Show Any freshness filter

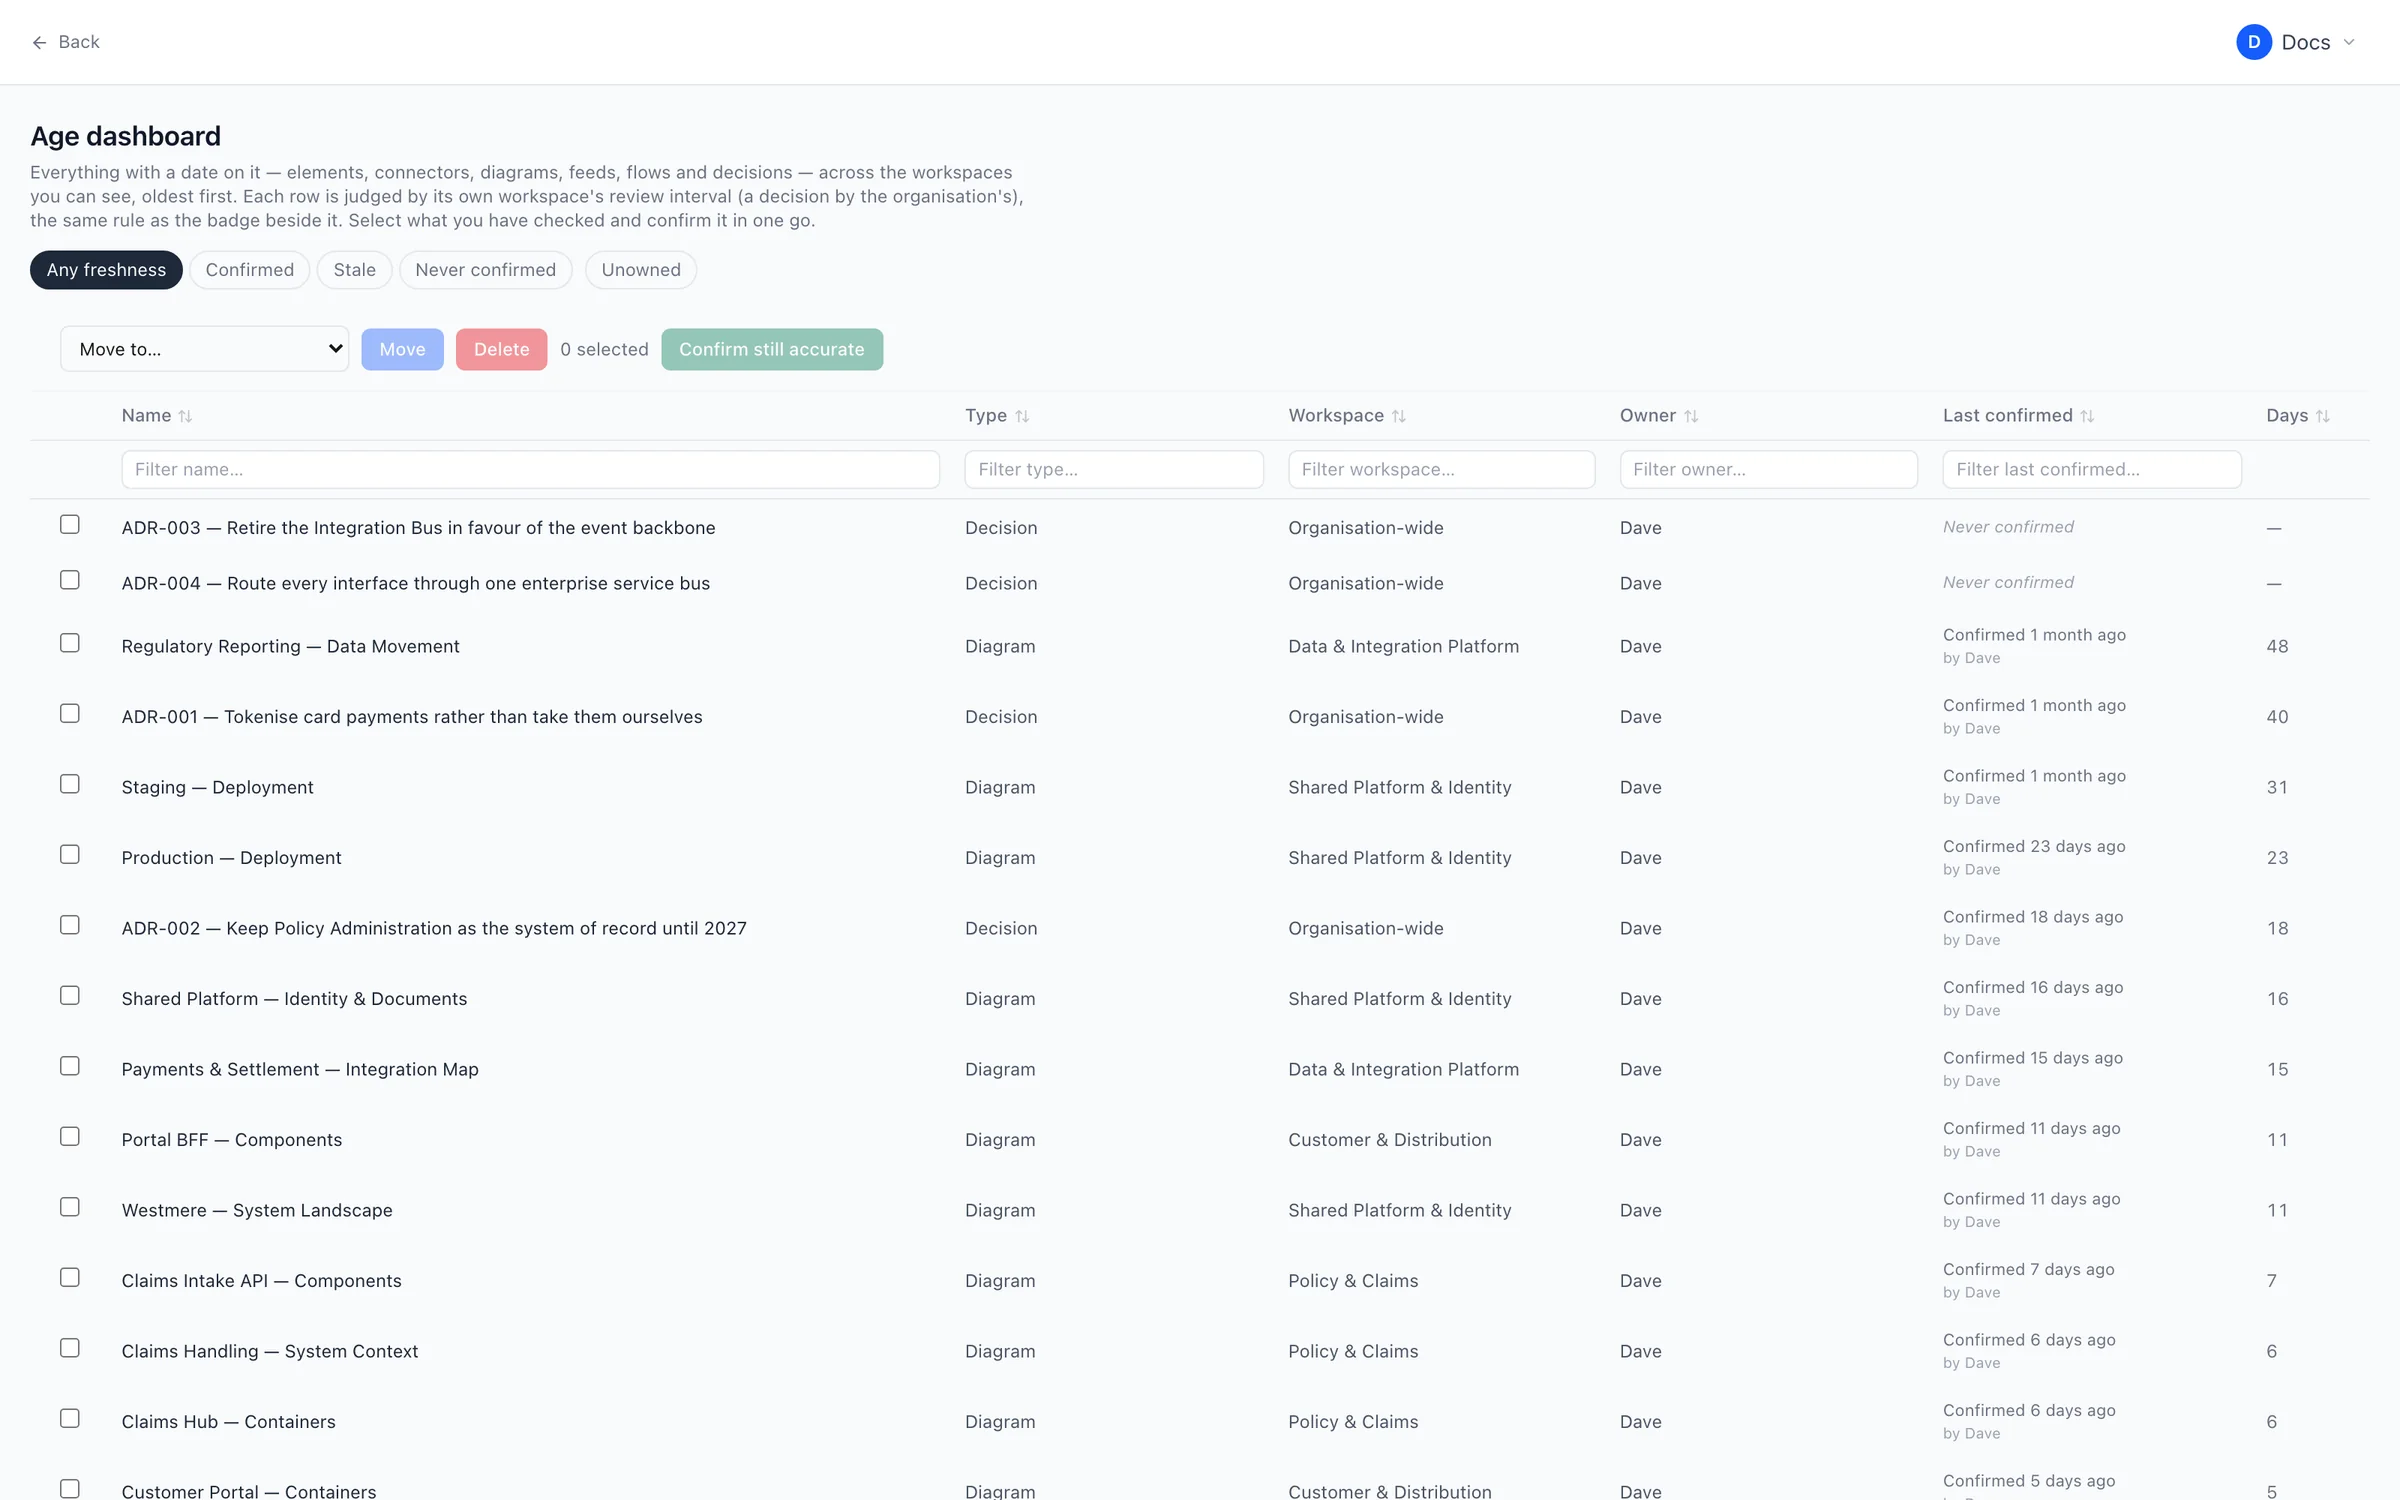[x=106, y=270]
